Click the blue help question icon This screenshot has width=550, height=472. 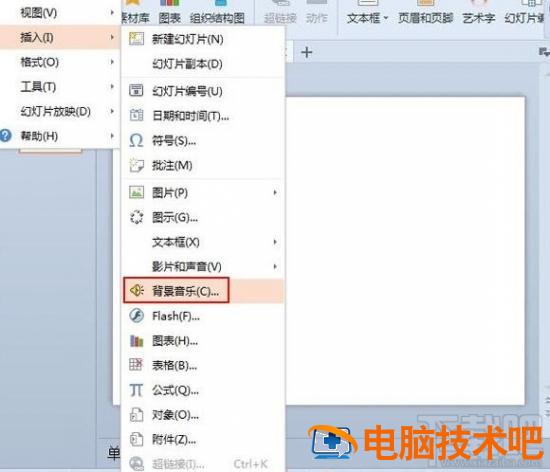coord(6,136)
